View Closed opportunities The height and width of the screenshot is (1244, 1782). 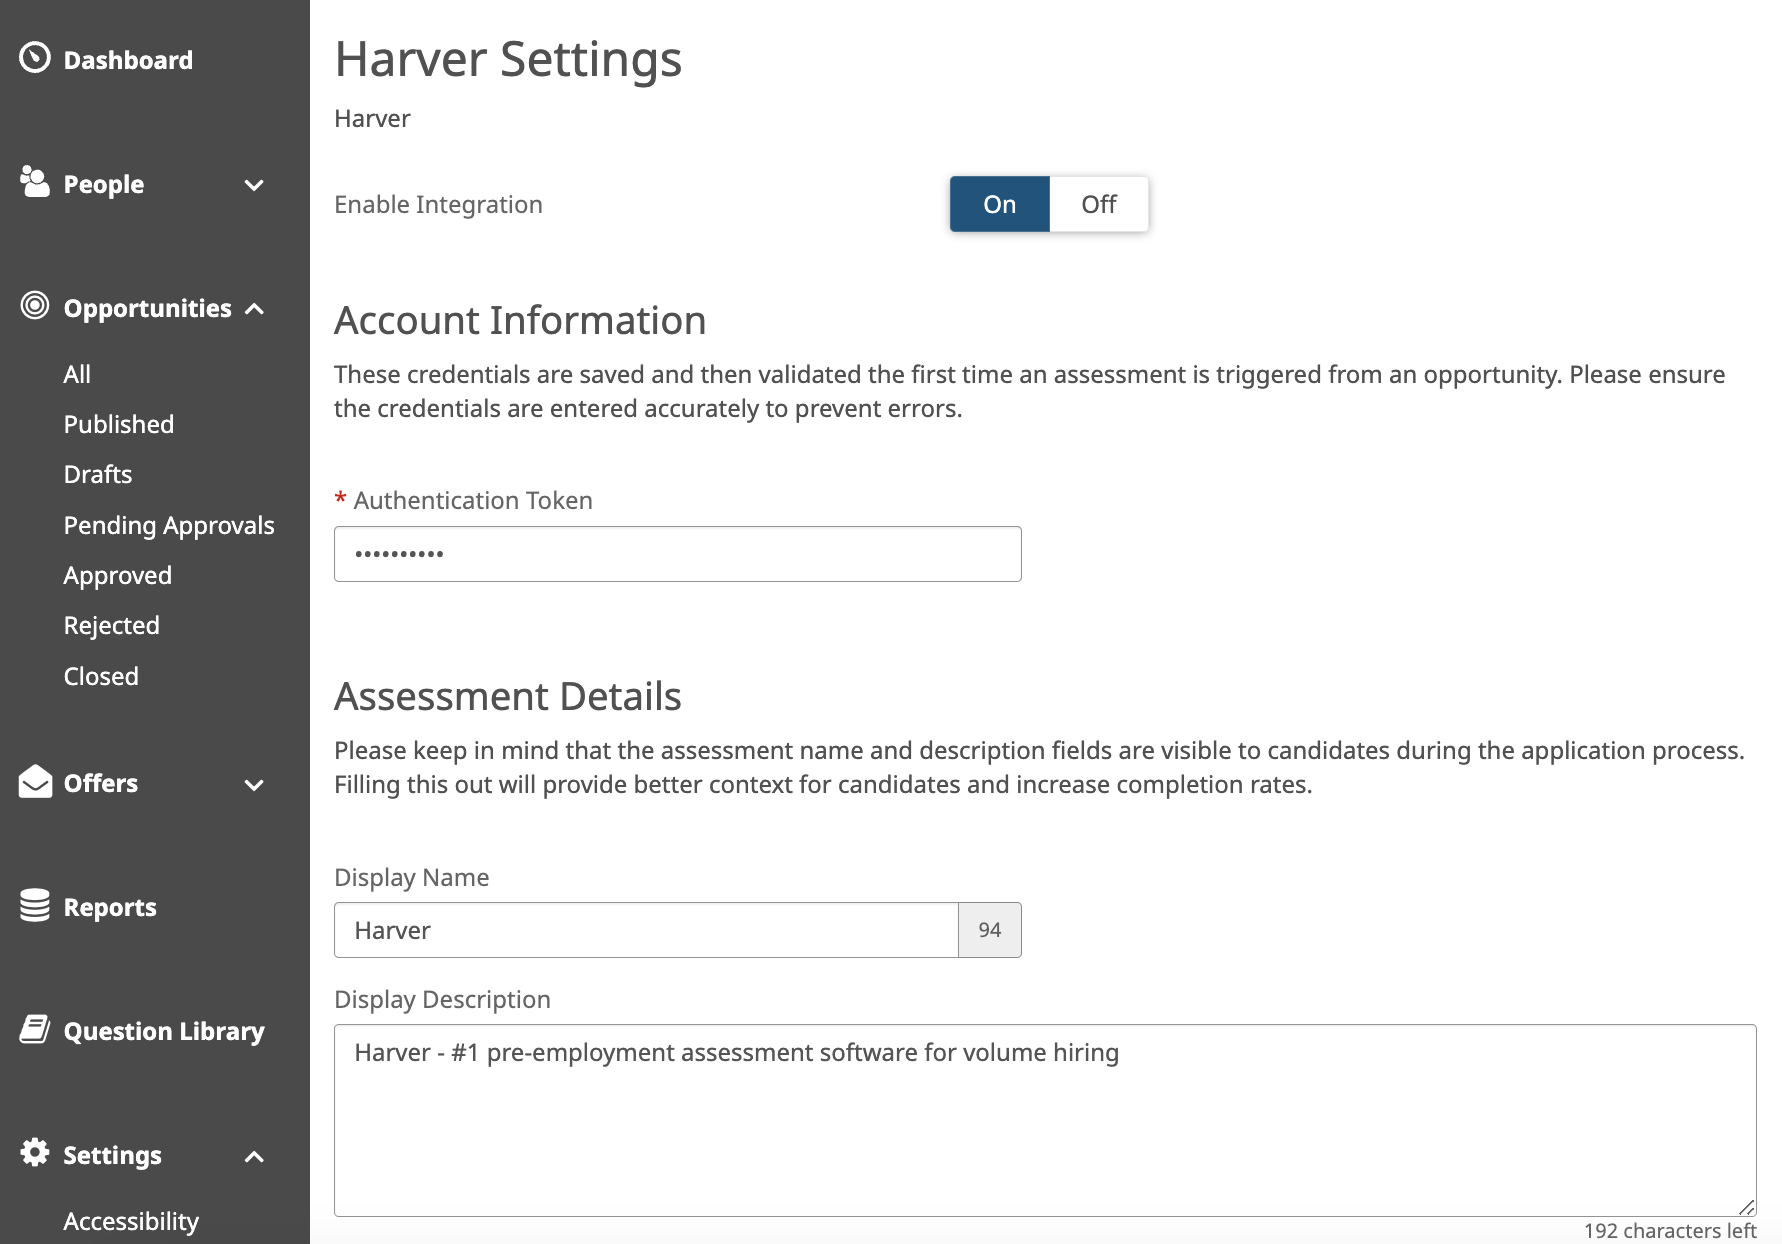coord(101,676)
